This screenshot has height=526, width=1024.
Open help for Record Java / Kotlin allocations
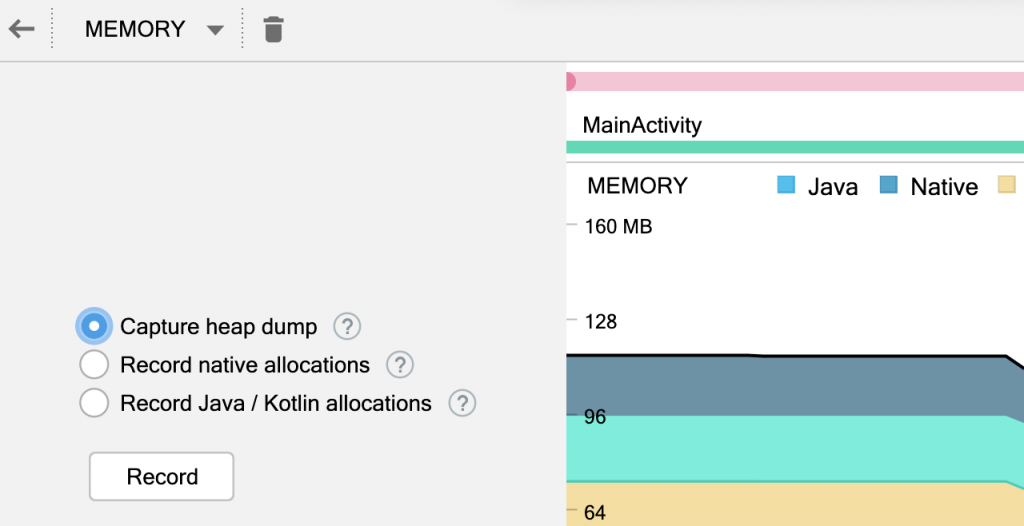point(462,403)
